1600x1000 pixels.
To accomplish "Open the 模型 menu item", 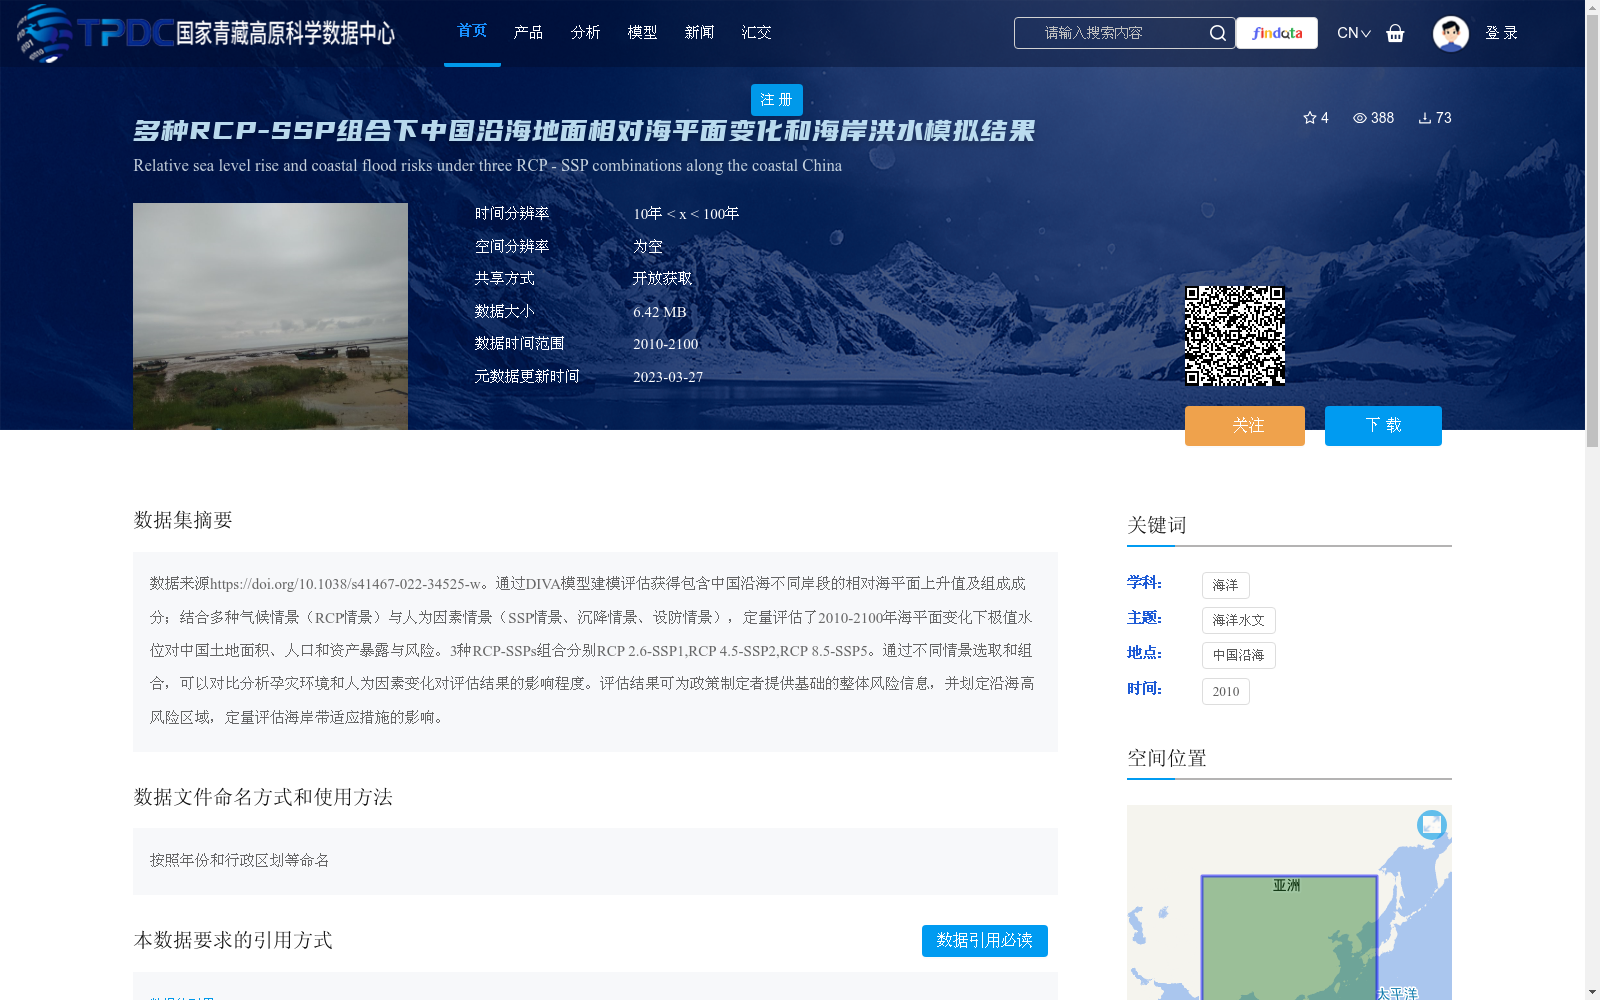I will click(642, 32).
